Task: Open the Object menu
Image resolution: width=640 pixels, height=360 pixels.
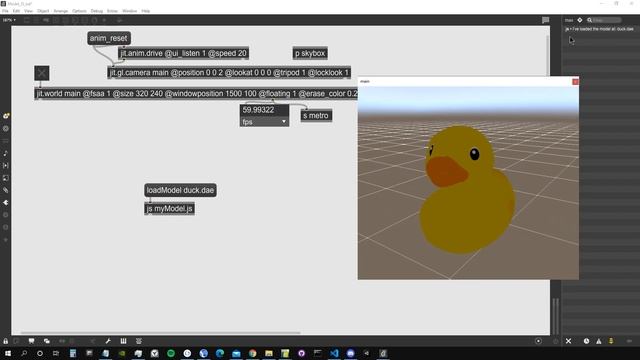Action: (x=43, y=11)
